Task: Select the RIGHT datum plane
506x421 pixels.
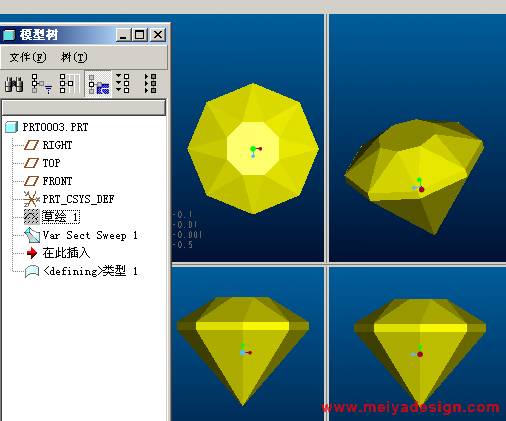Action: pos(57,145)
